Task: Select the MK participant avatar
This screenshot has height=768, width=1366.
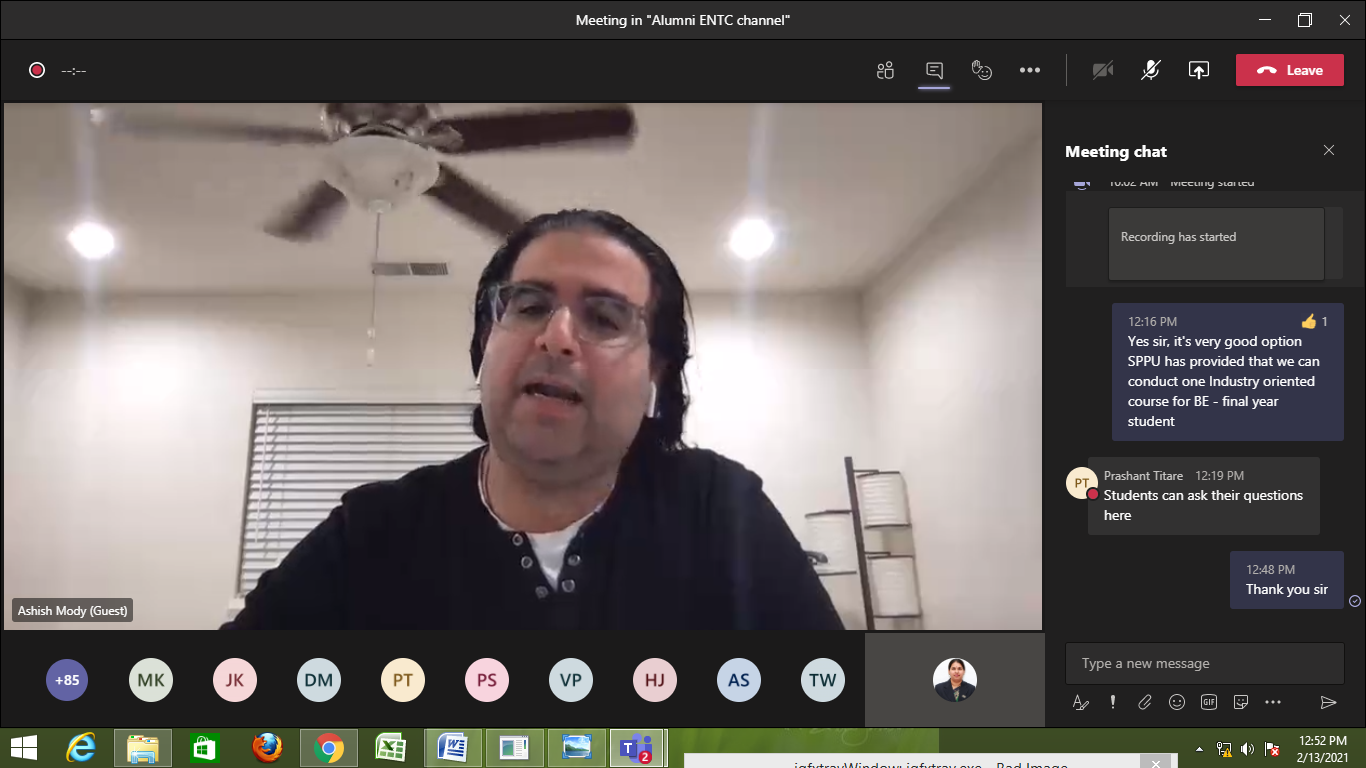Action: tap(151, 681)
